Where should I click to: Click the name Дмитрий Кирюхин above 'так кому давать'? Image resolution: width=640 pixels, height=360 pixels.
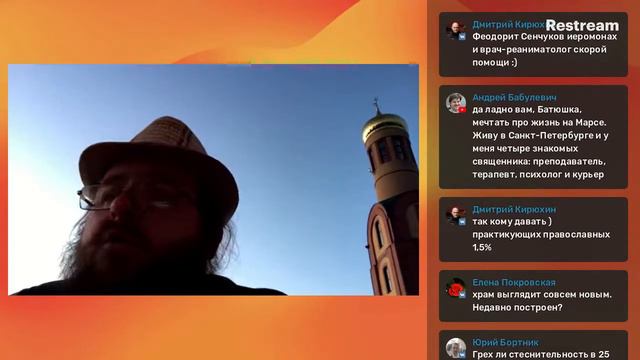[514, 209]
